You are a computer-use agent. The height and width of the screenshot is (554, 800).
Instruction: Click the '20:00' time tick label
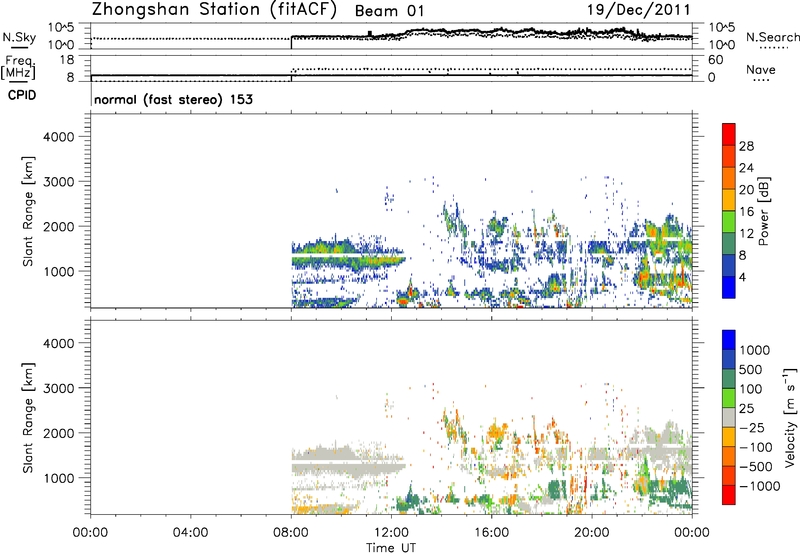tap(592, 533)
